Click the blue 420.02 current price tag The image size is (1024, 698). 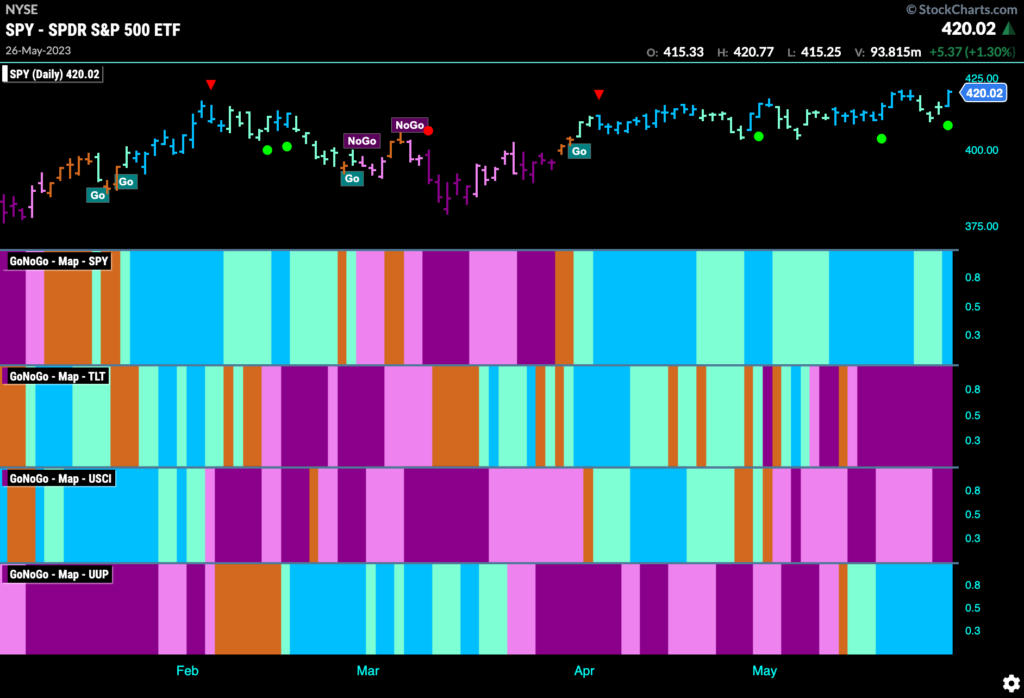(x=984, y=93)
